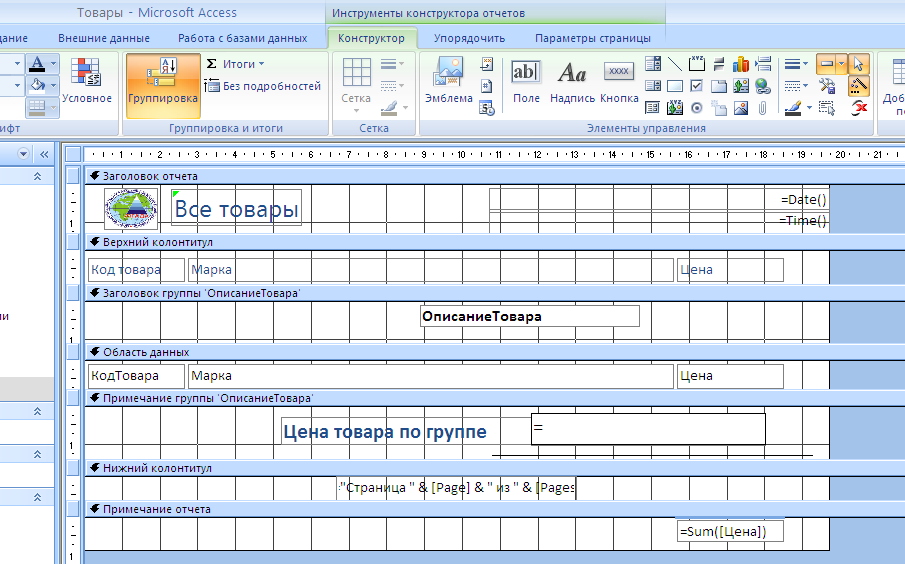Screen dimensions: 905x564
Task: Apply font color with A swatch
Action: [37, 64]
